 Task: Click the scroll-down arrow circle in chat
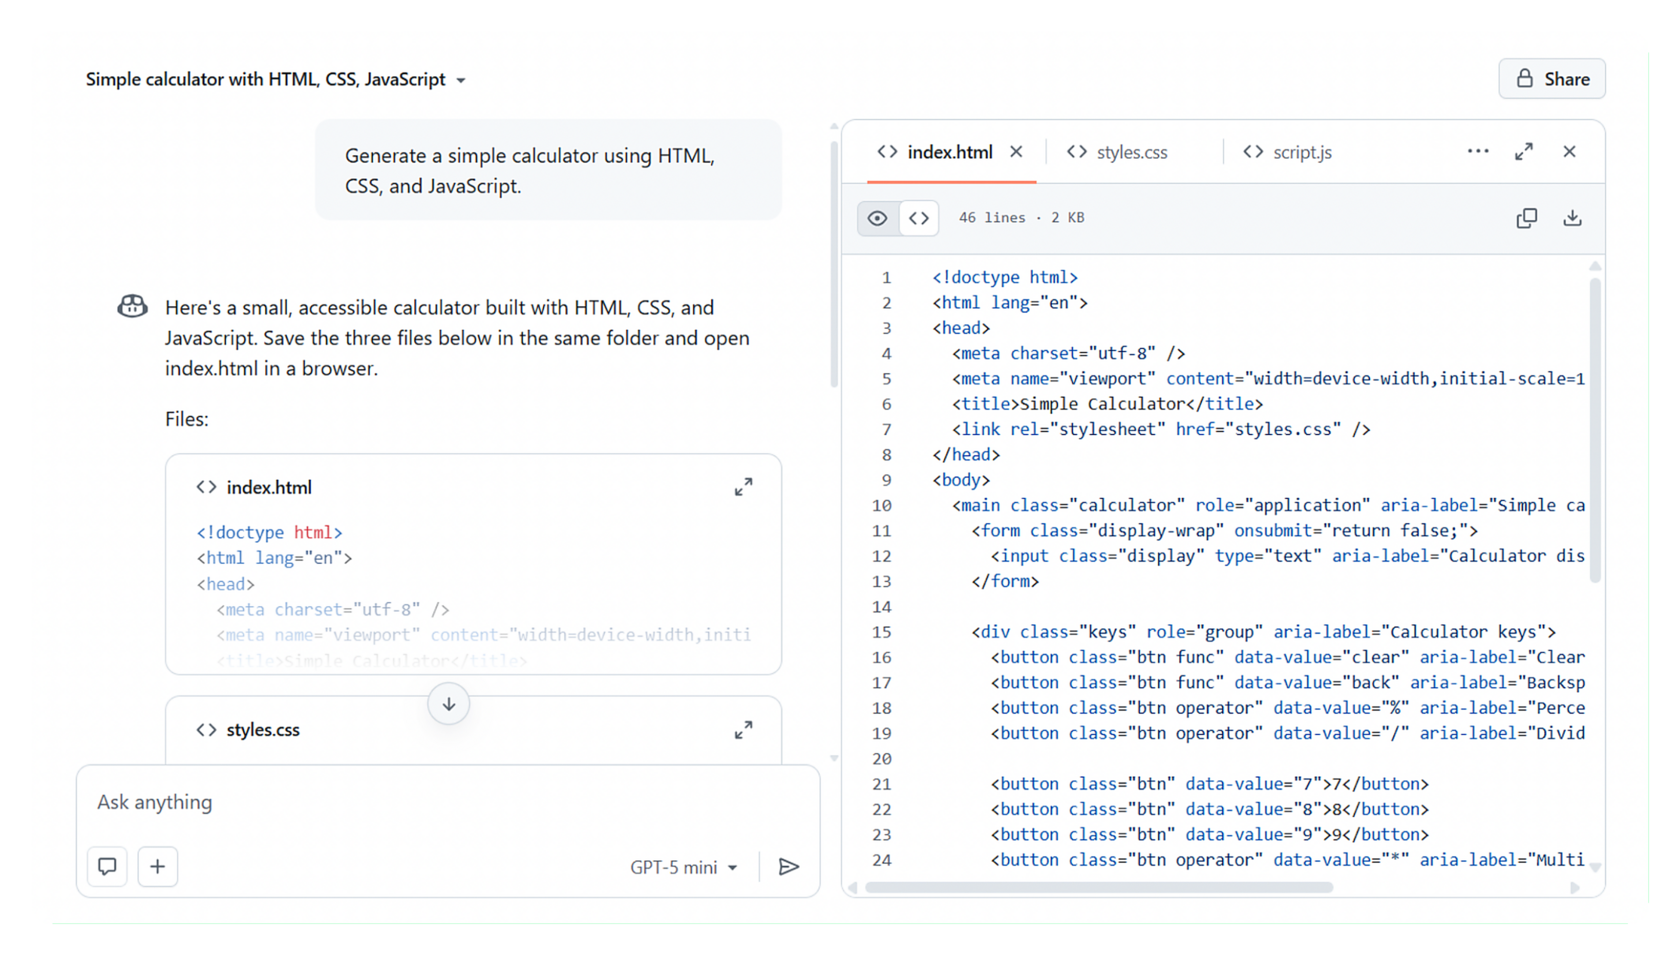[x=449, y=704]
